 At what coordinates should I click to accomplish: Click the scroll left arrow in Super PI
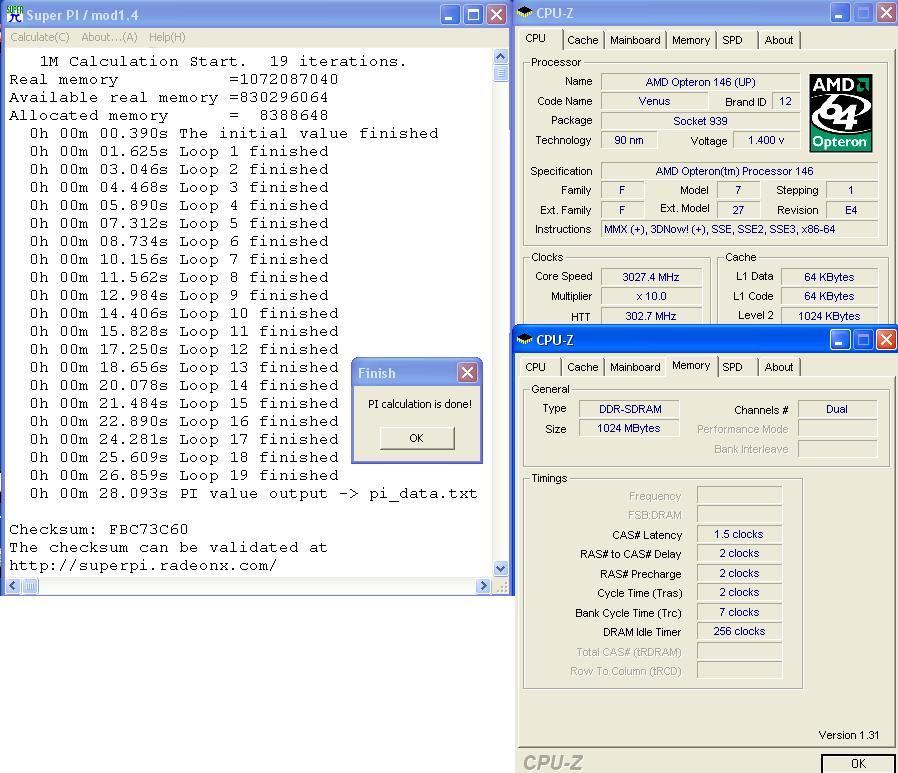[13, 586]
